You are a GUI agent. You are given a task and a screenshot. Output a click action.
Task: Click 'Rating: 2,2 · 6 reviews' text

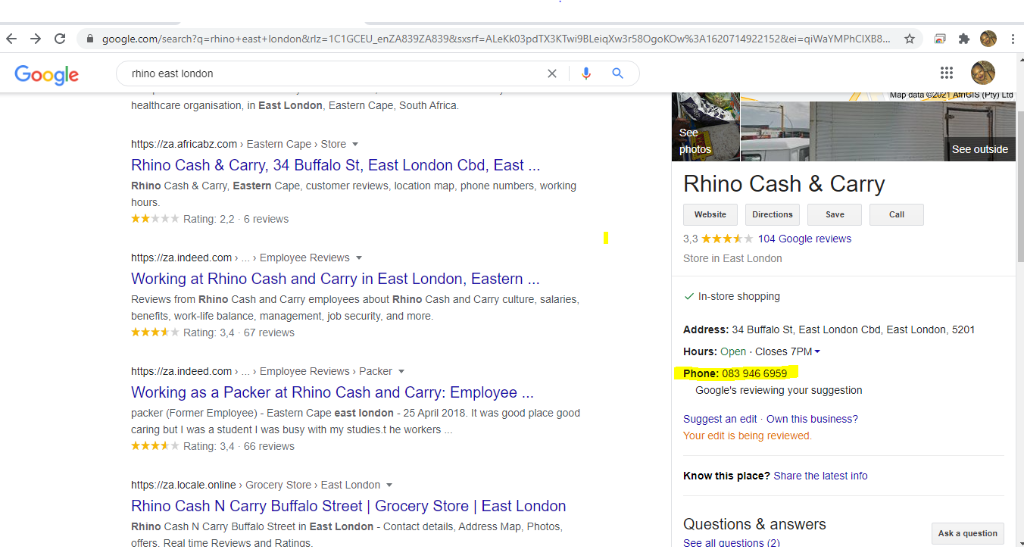point(236,219)
